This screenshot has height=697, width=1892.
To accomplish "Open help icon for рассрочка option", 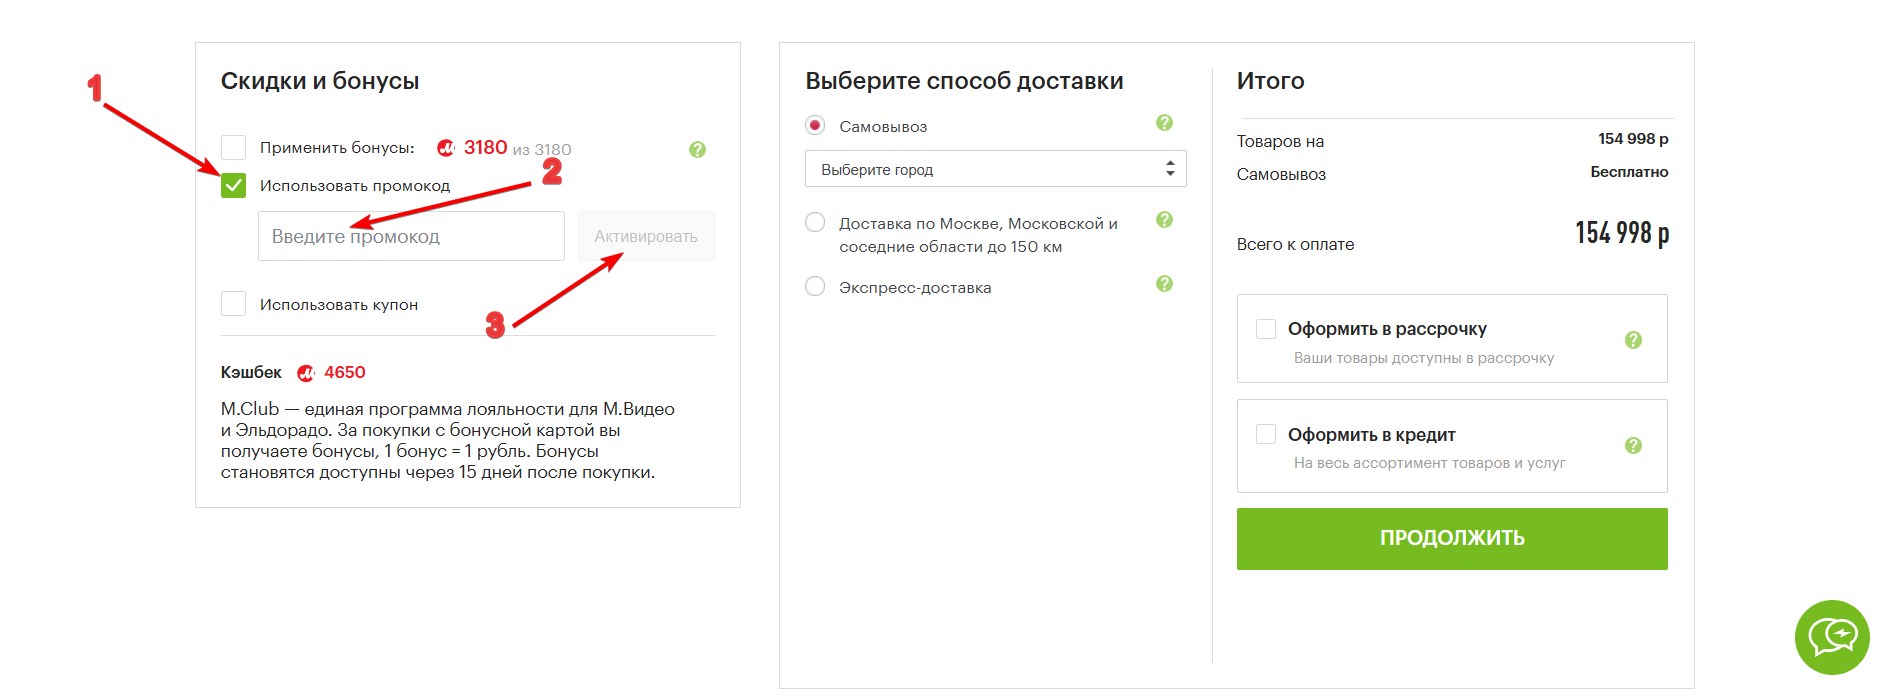I will click(1633, 340).
